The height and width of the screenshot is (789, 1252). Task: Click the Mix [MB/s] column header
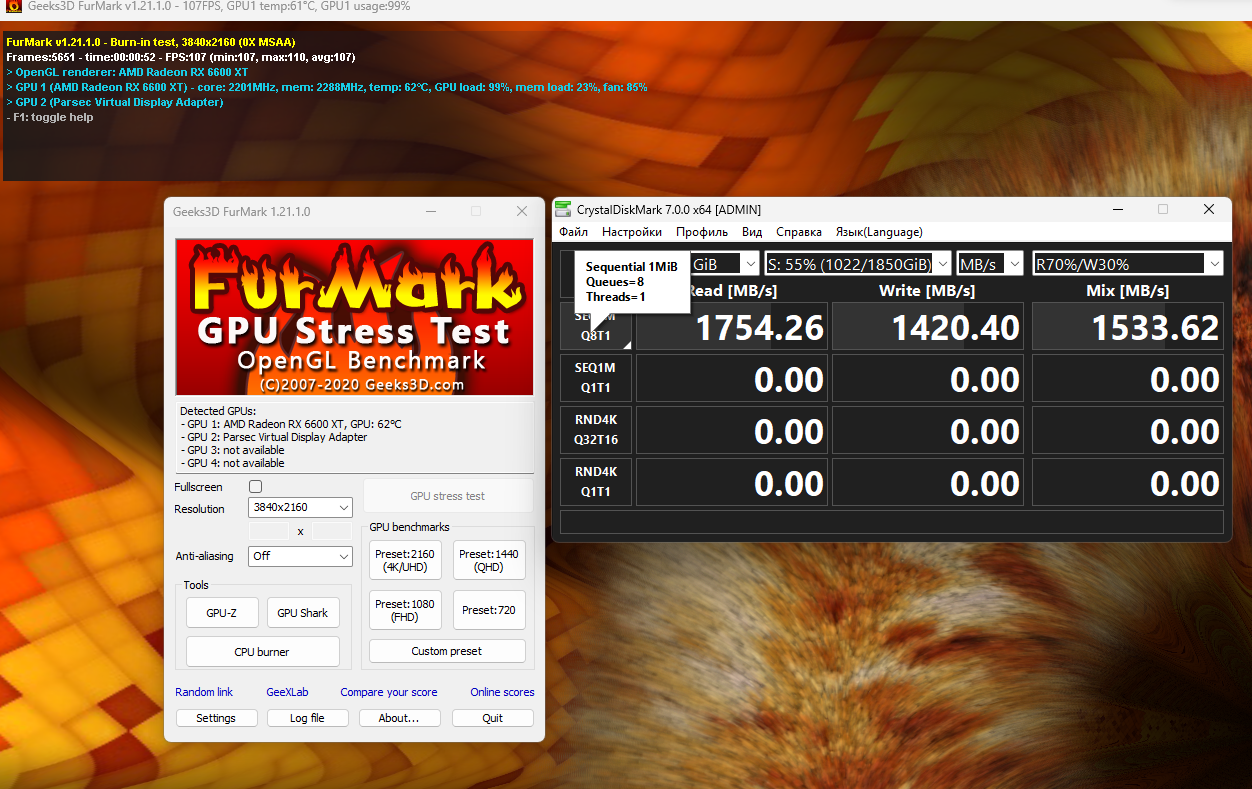click(x=1127, y=290)
